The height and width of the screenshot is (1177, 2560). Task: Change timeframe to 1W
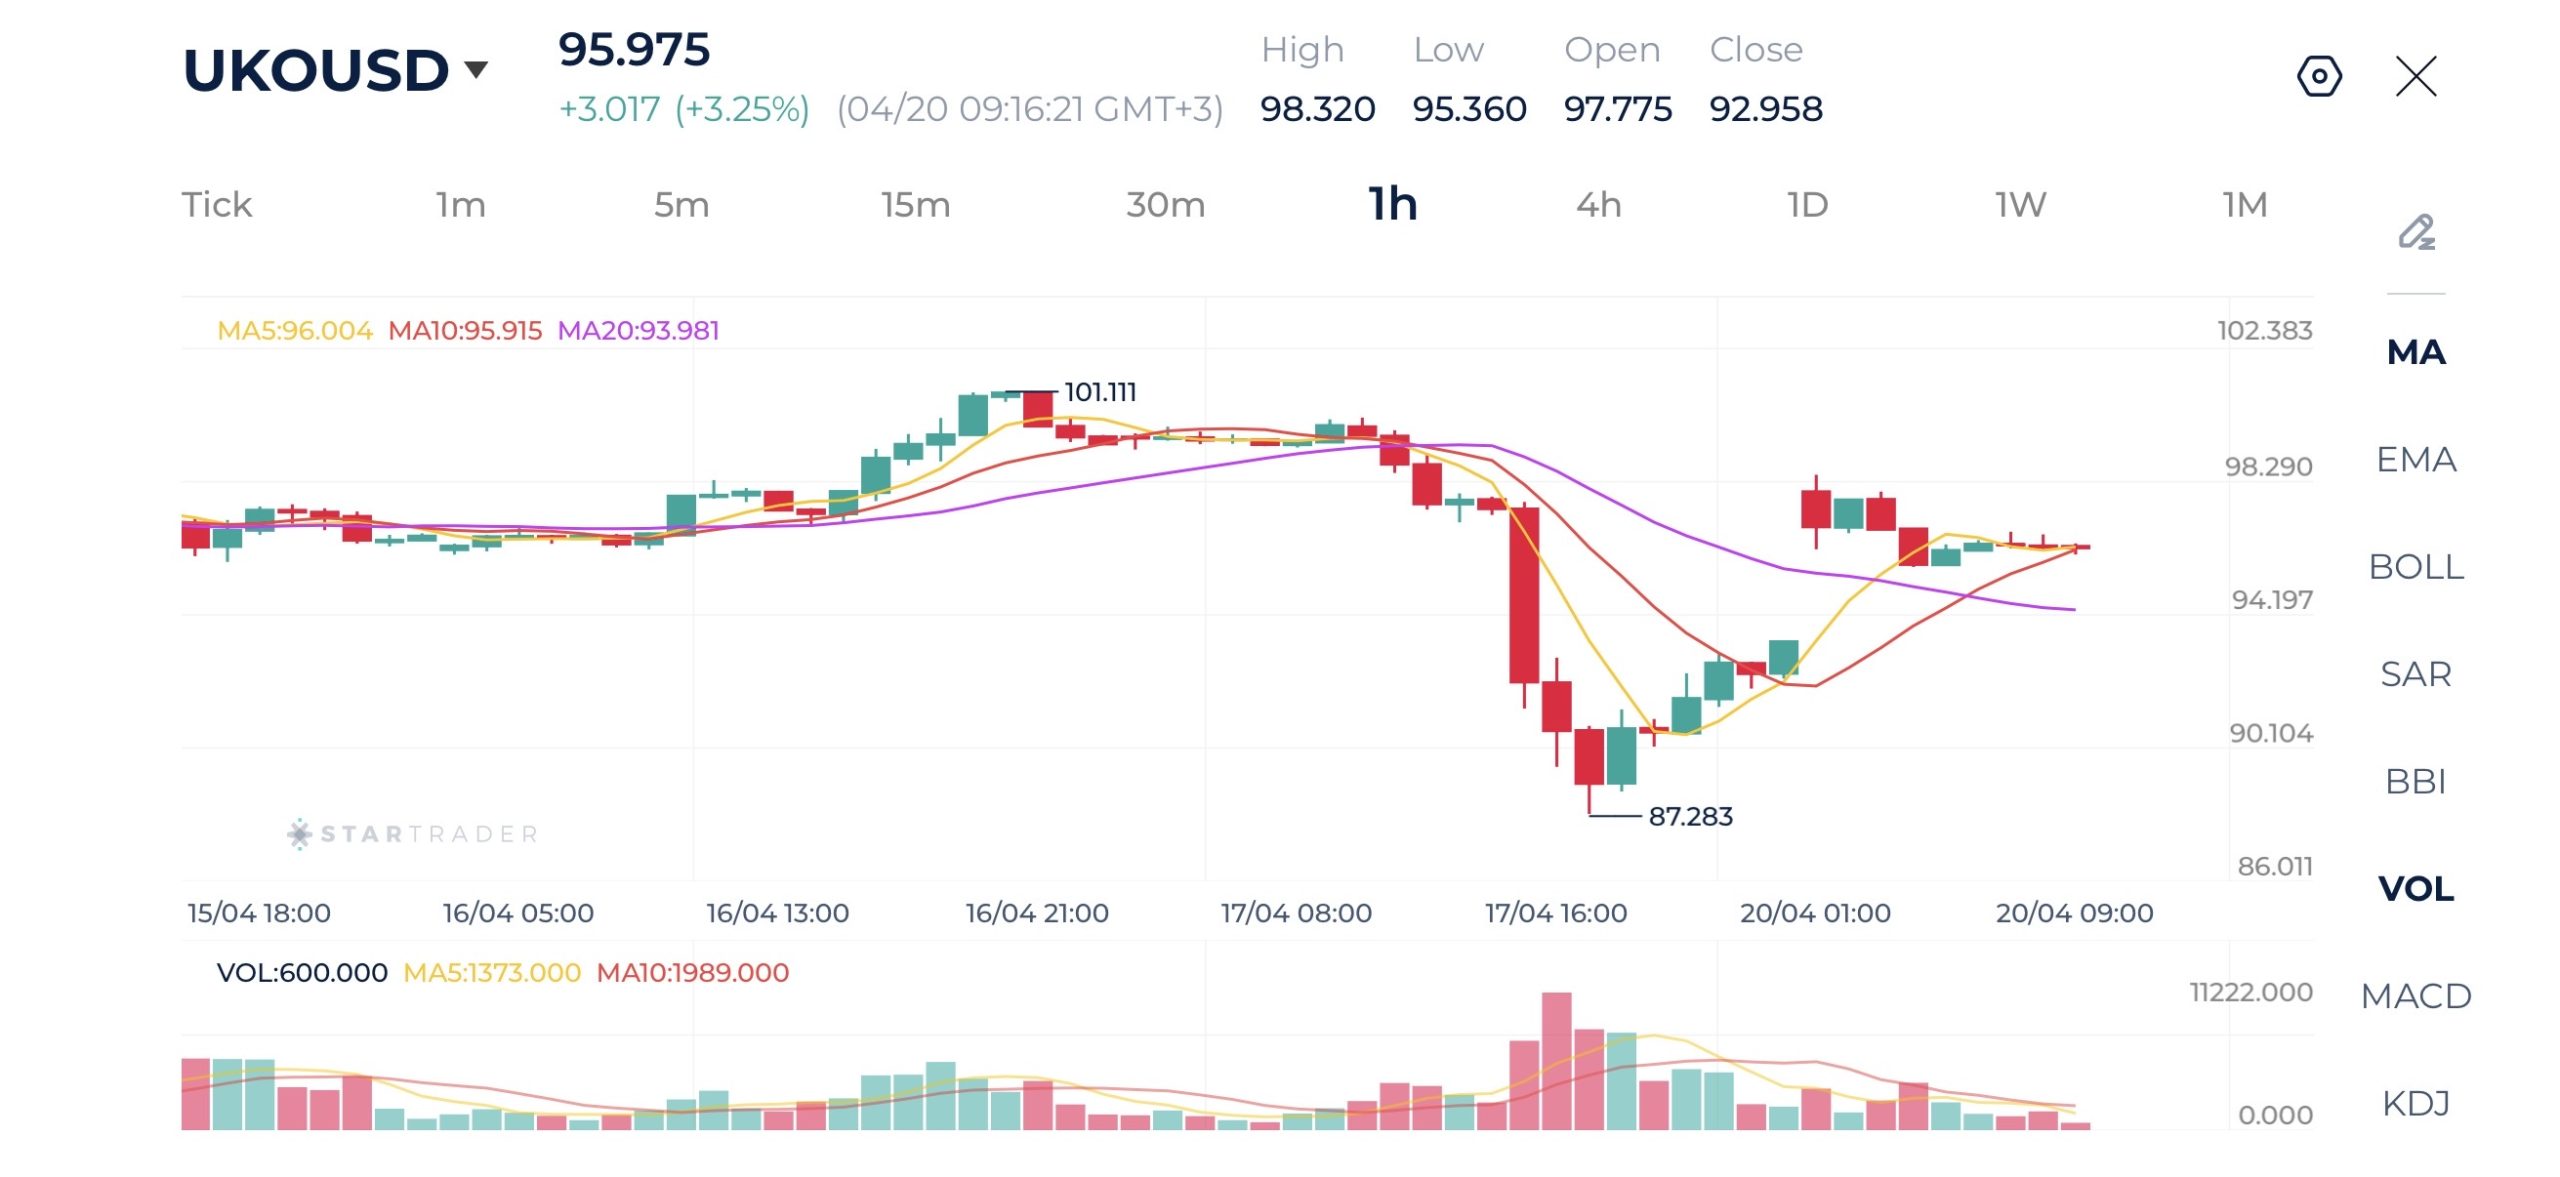[x=2020, y=205]
